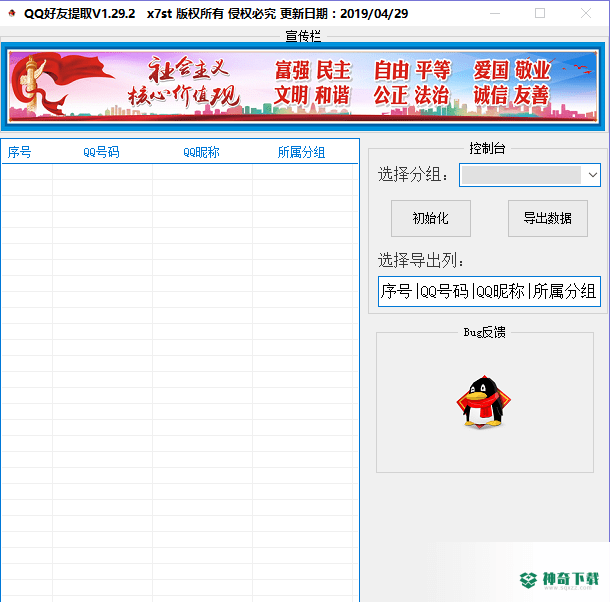Close the QQ好友提取 window
Viewport: 611px width, 602px height.
585,13
